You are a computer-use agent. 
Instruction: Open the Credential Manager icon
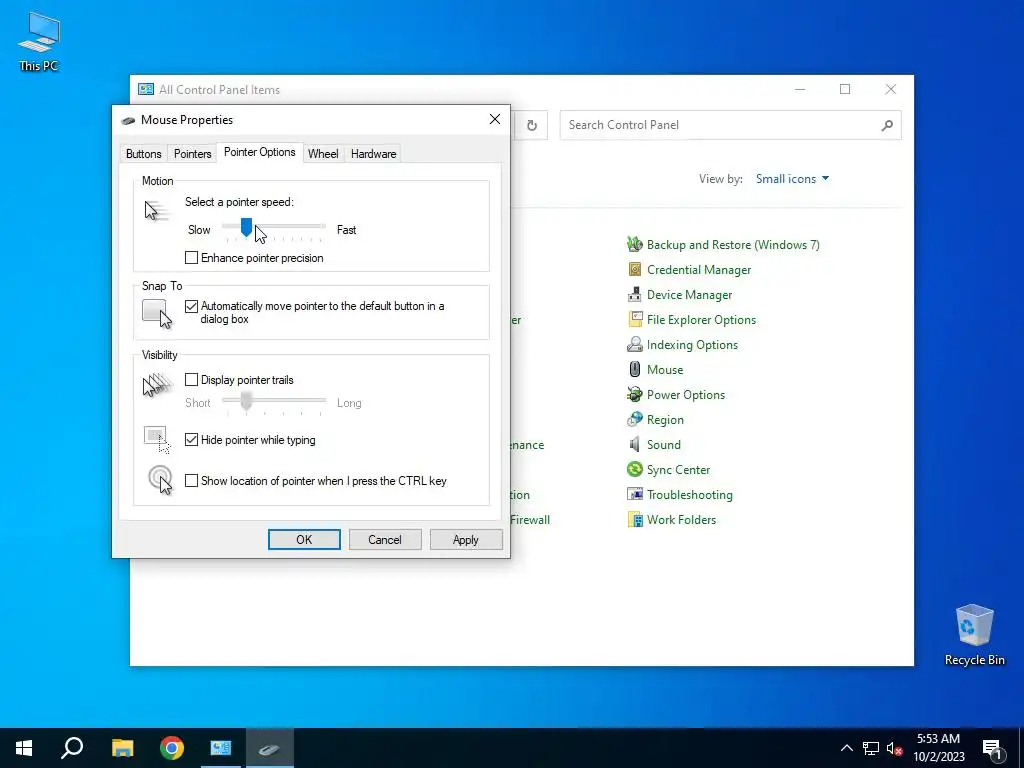click(x=634, y=270)
